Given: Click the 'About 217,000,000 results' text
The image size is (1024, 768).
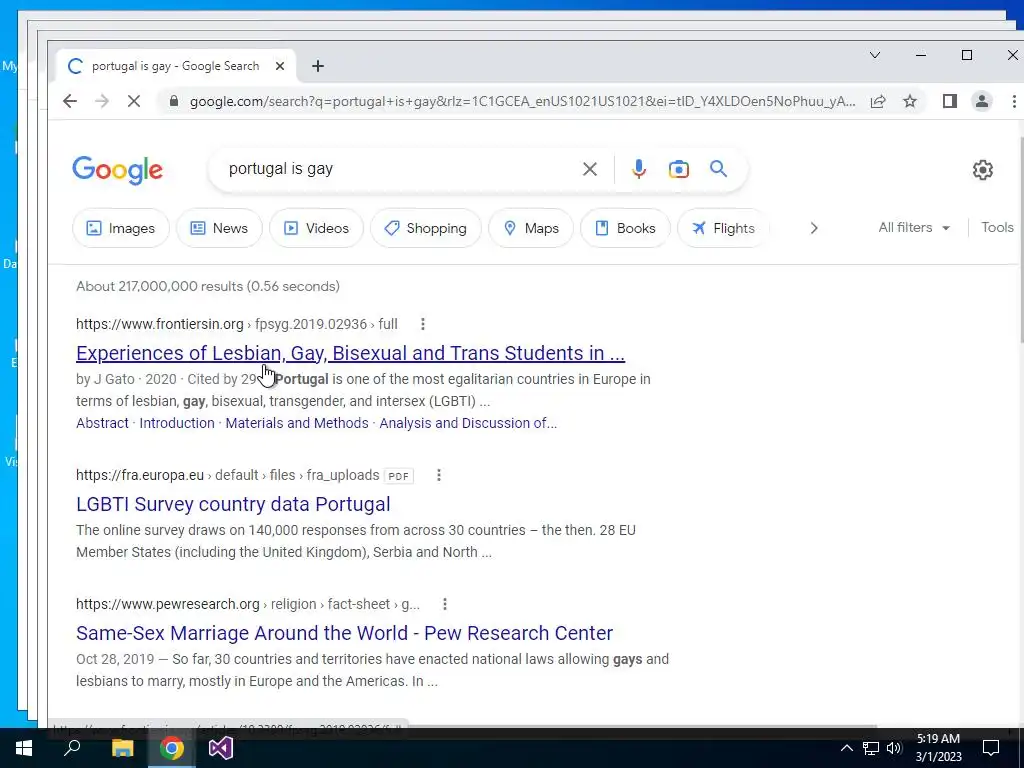Looking at the screenshot, I should point(208,286).
